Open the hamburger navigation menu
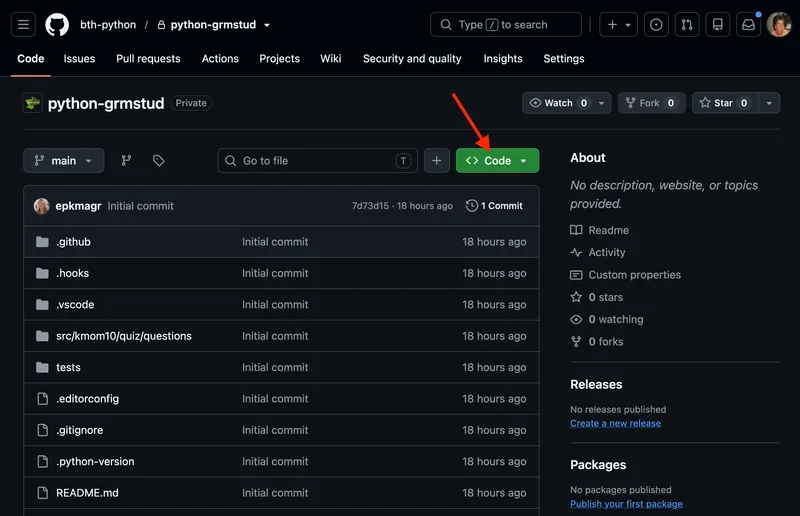 [x=23, y=24]
